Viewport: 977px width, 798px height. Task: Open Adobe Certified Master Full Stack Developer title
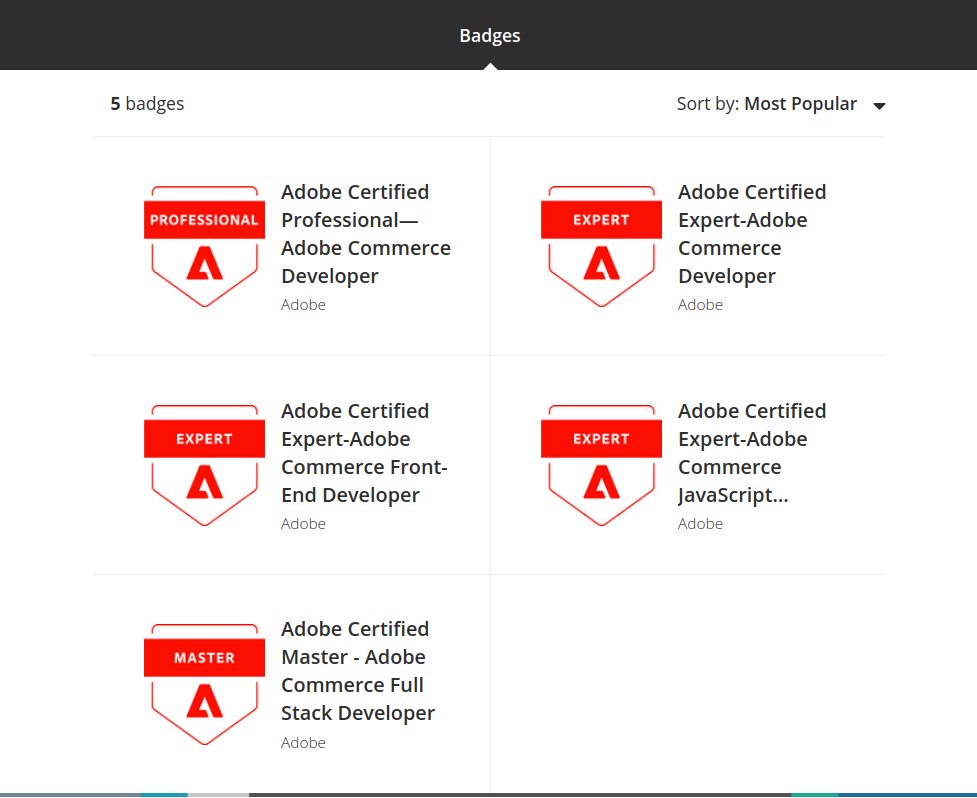click(x=358, y=671)
